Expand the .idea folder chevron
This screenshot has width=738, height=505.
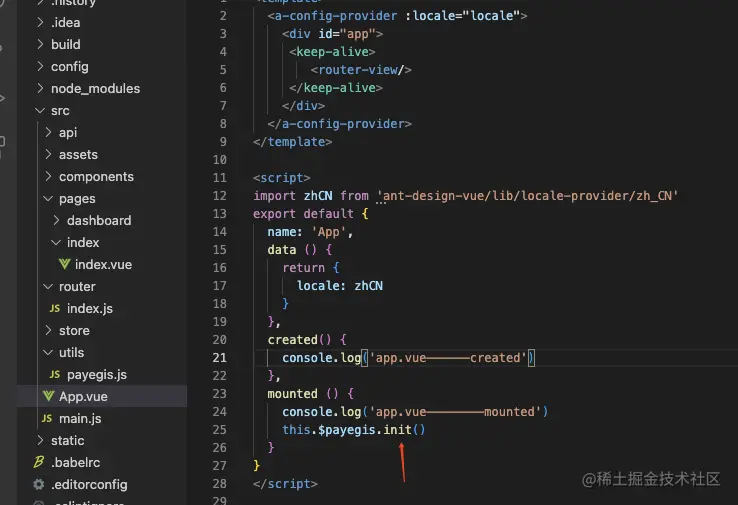click(40, 22)
